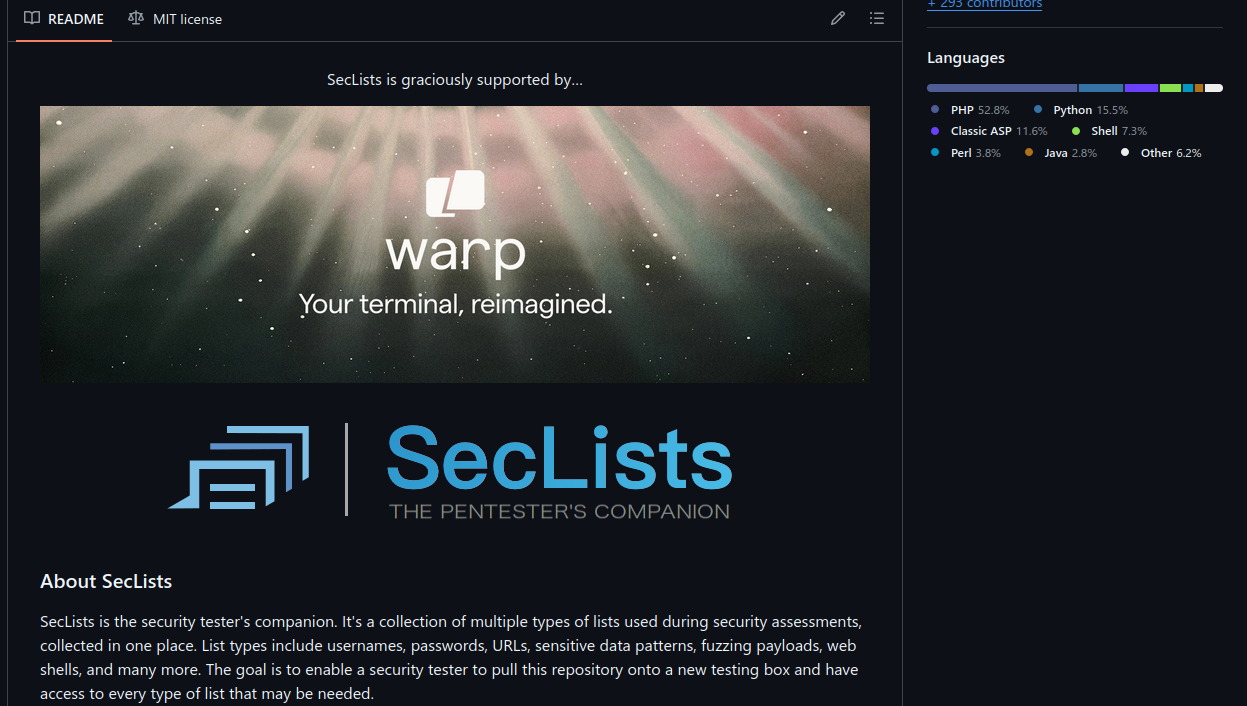Viewport: 1247px width, 706px height.
Task: Click the stacked-lists SecLists emblem
Action: click(239, 467)
